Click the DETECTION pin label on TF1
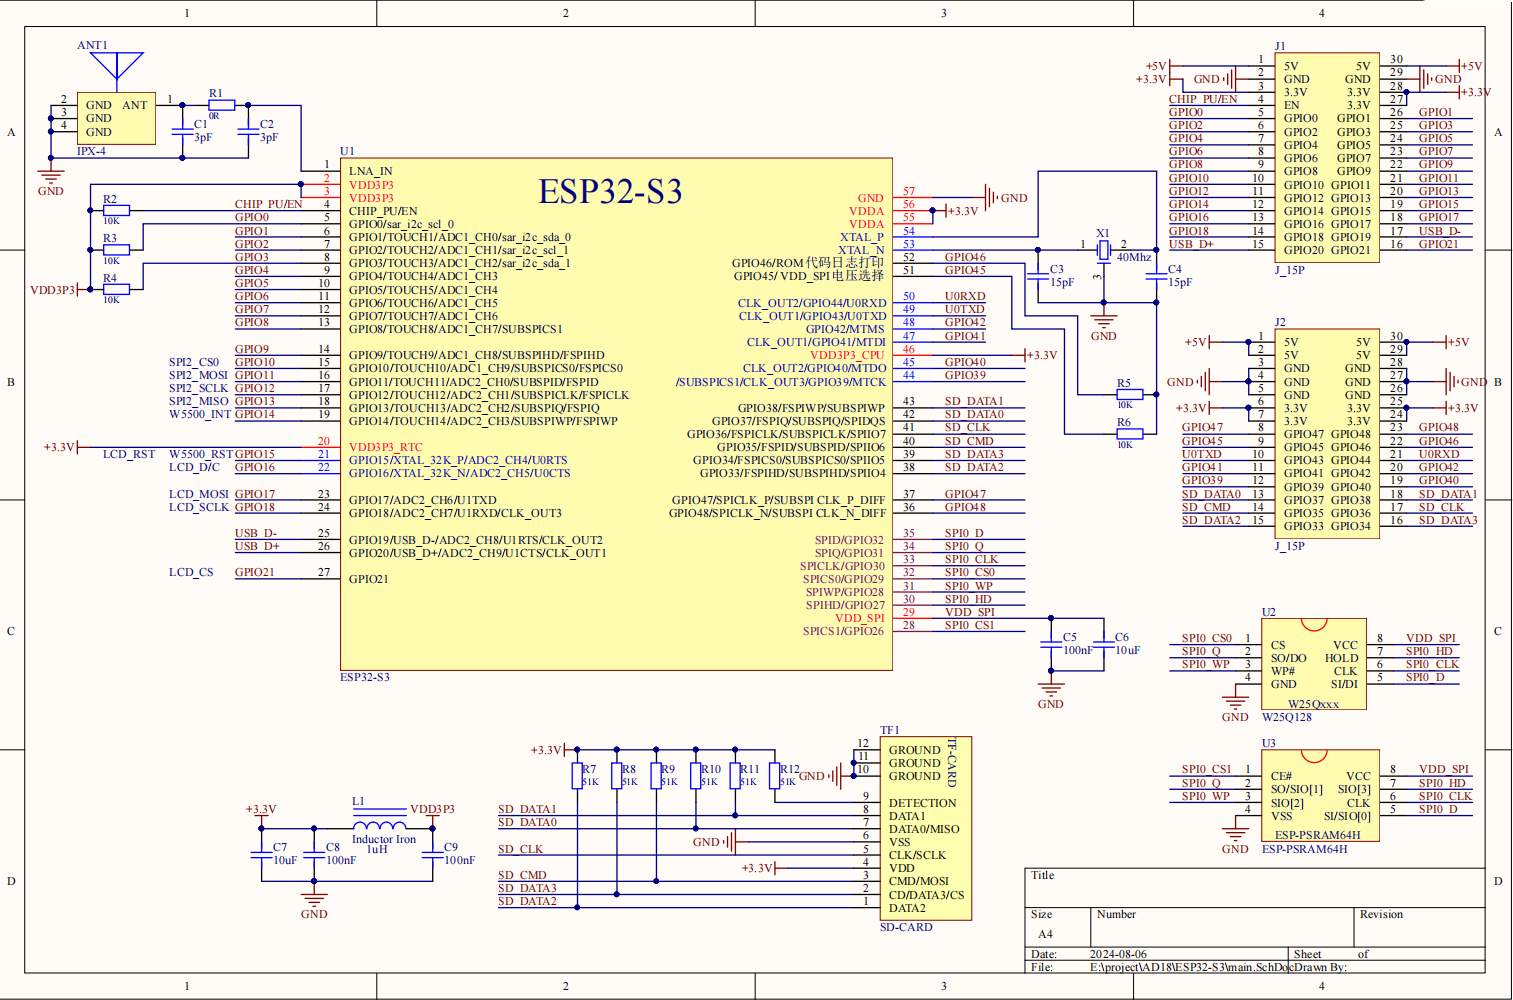The image size is (1513, 1000). [922, 803]
